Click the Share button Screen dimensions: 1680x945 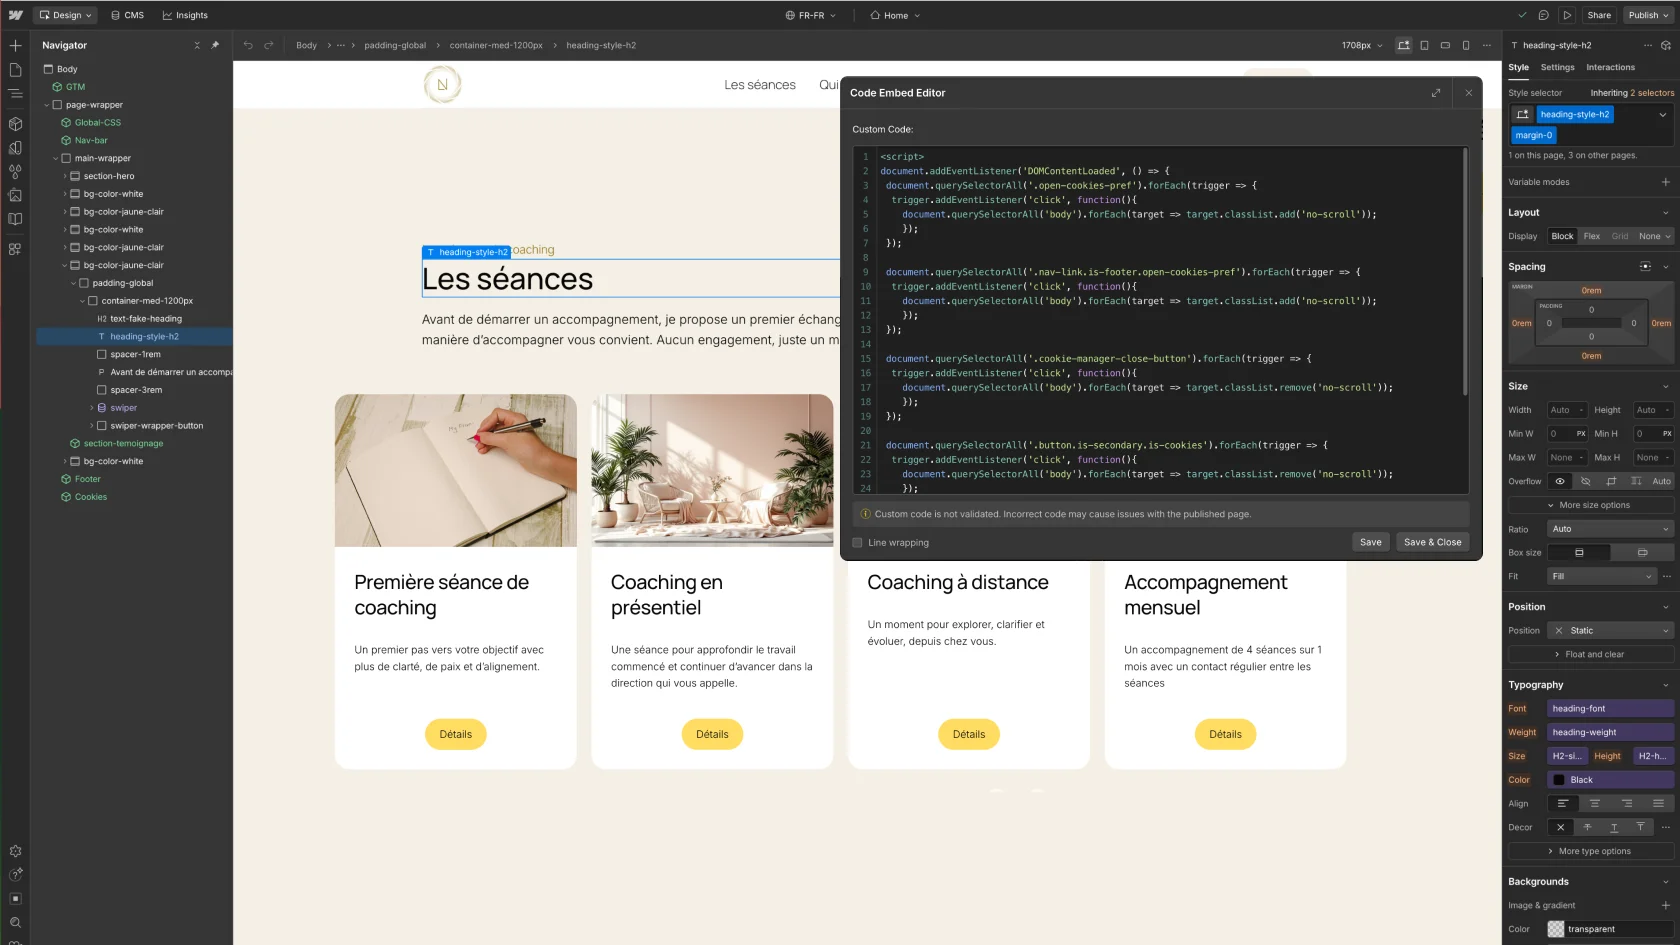1599,15
